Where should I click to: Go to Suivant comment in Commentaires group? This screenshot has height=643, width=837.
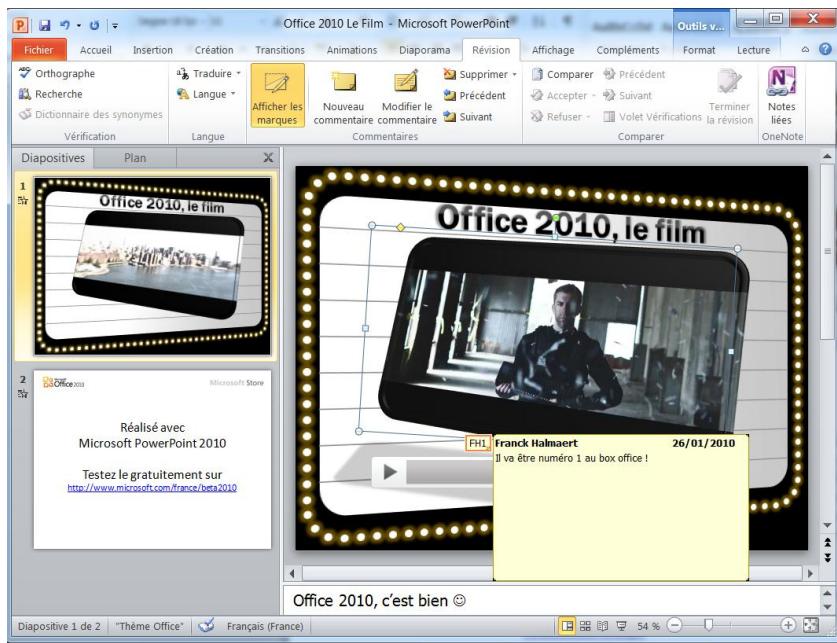point(468,116)
